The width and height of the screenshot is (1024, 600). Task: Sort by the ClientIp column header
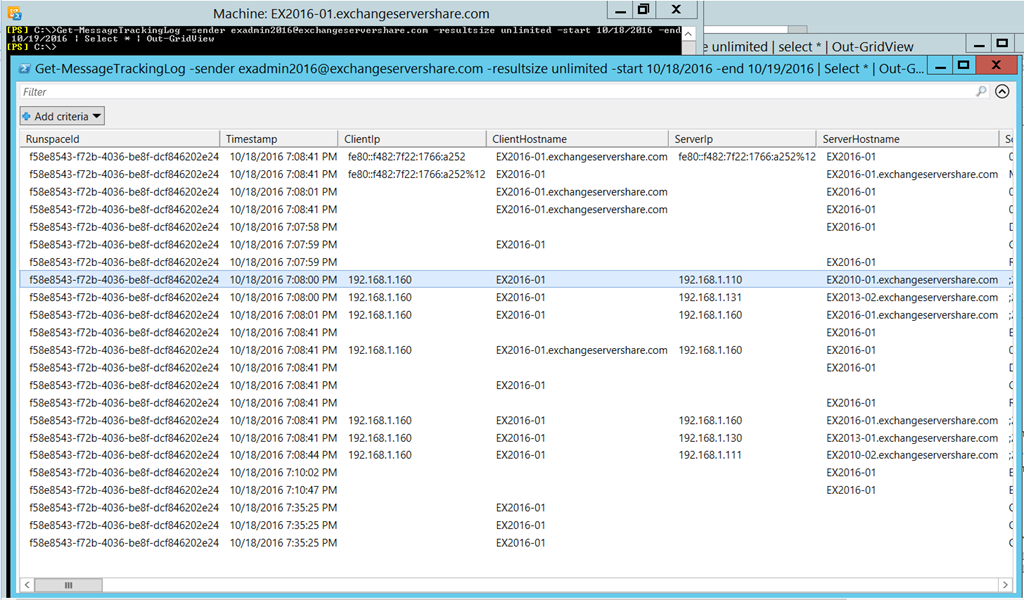pos(412,138)
